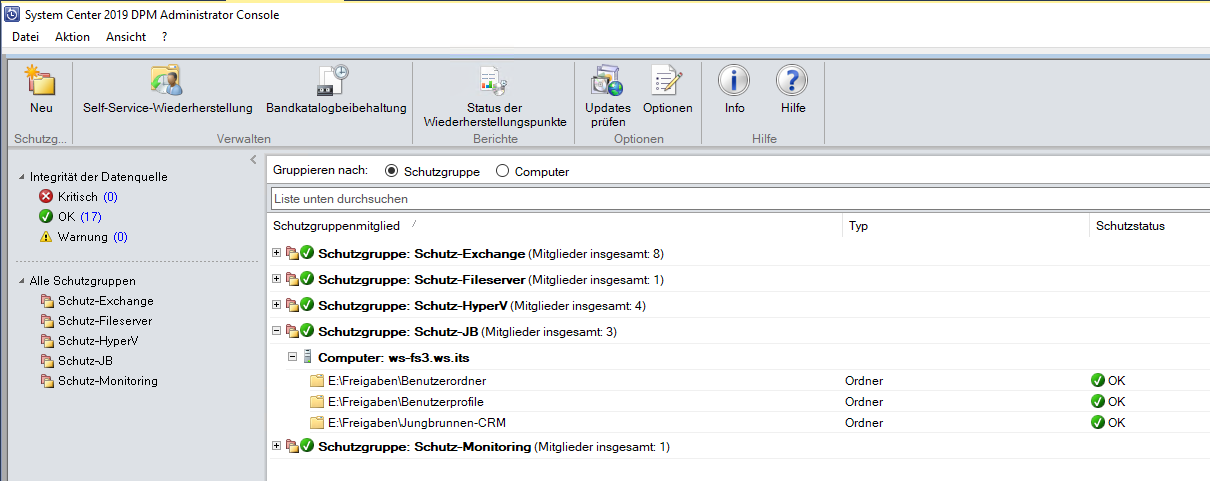Collapse Schutzgruppe: Schutz-JB row

tap(277, 330)
